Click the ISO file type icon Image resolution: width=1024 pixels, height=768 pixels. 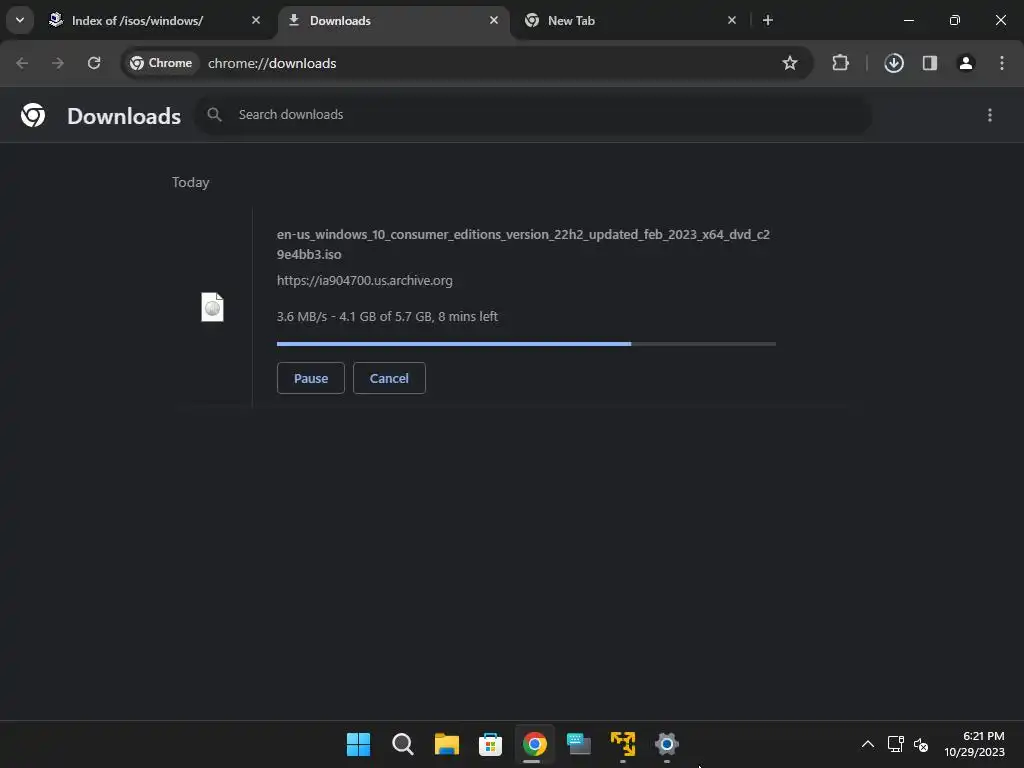click(x=212, y=307)
